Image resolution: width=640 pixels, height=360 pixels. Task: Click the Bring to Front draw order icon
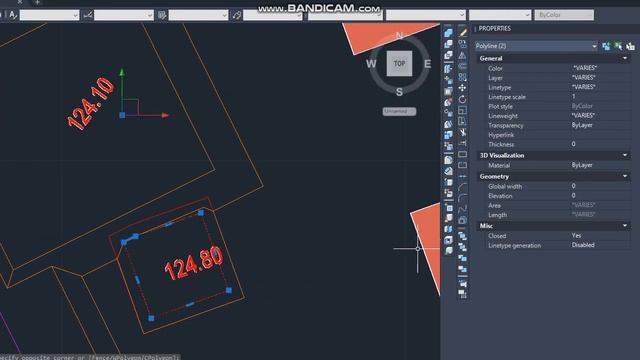click(x=462, y=236)
